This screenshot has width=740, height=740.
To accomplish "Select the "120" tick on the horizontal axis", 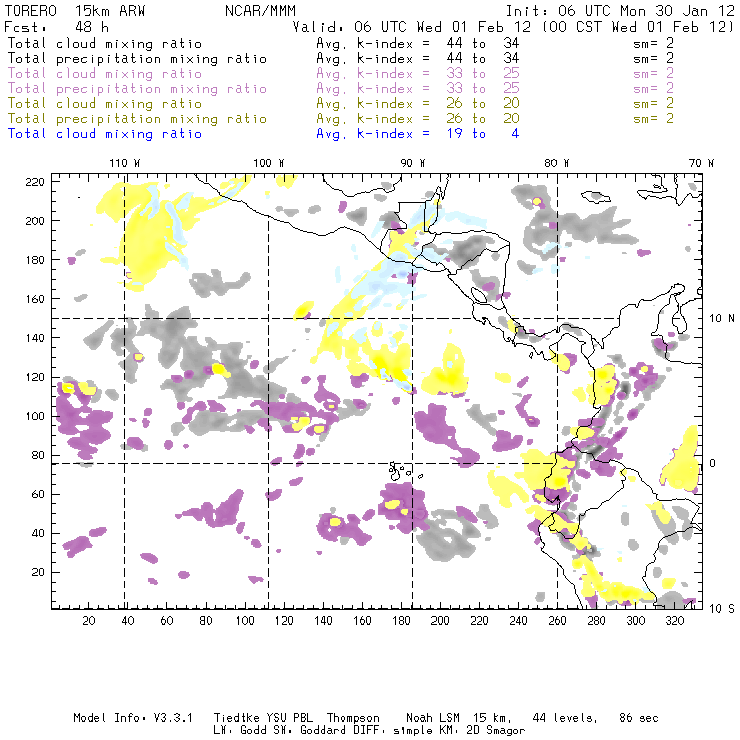I will click(x=284, y=621).
